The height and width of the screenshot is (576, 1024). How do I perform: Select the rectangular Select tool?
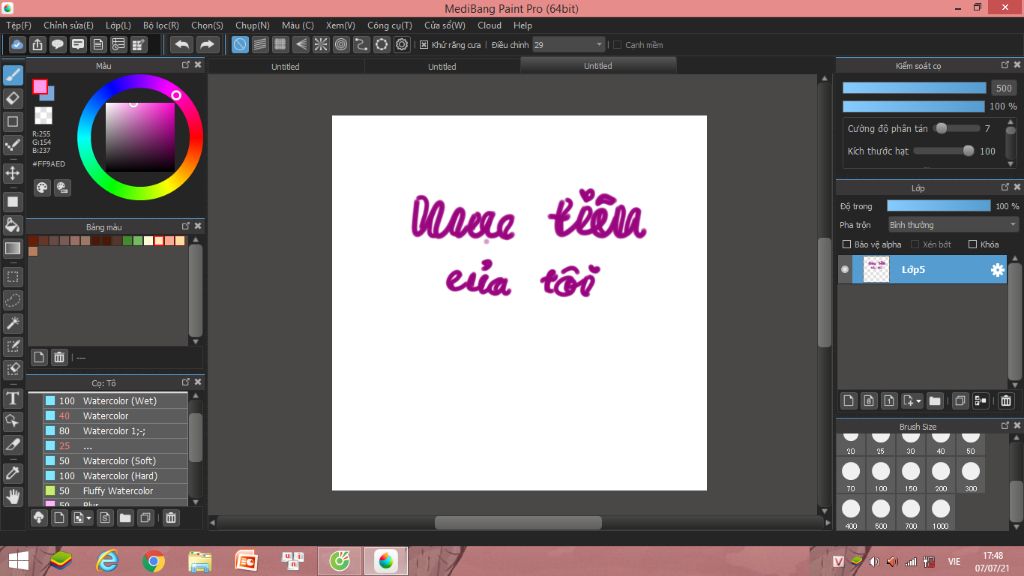tap(12, 277)
